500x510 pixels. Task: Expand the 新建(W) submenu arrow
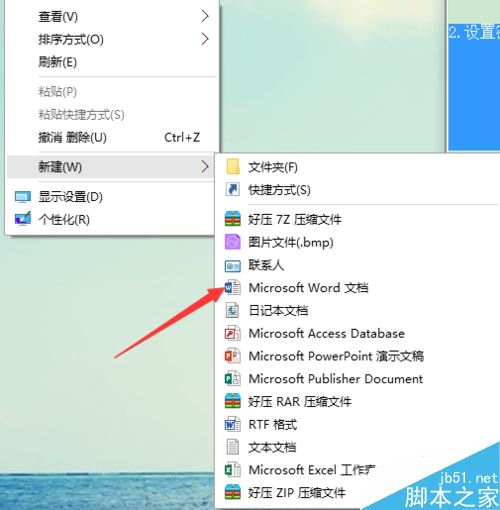pos(205,166)
